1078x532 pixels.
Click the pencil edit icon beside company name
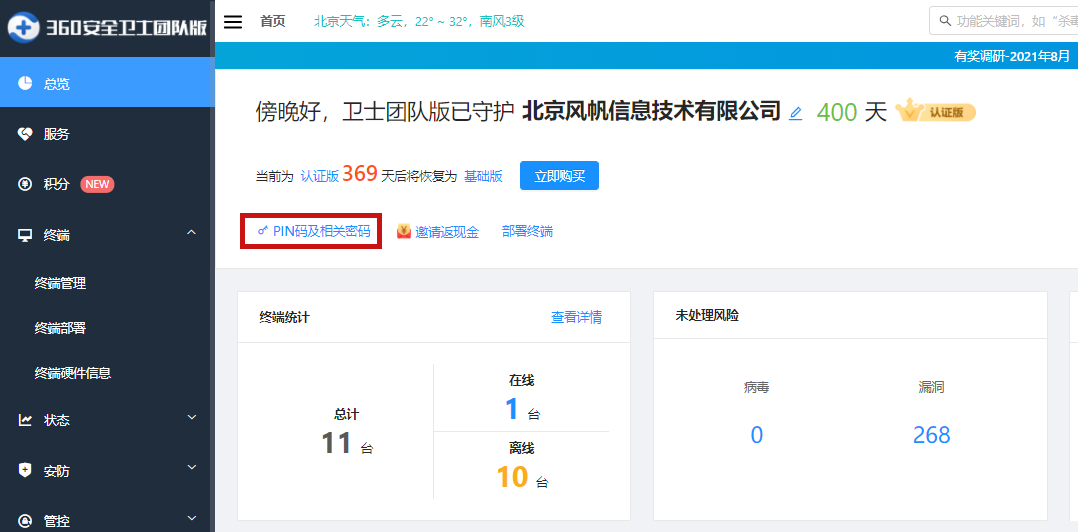click(795, 113)
